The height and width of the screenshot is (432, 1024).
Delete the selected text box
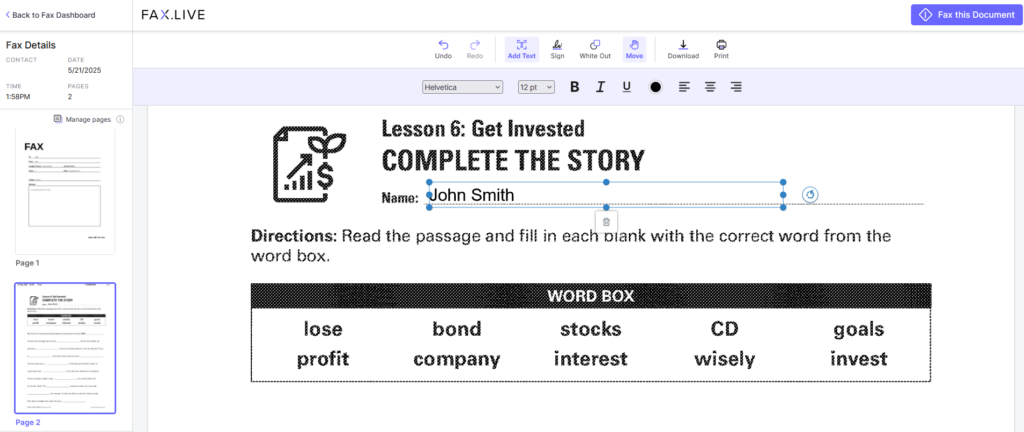[606, 222]
